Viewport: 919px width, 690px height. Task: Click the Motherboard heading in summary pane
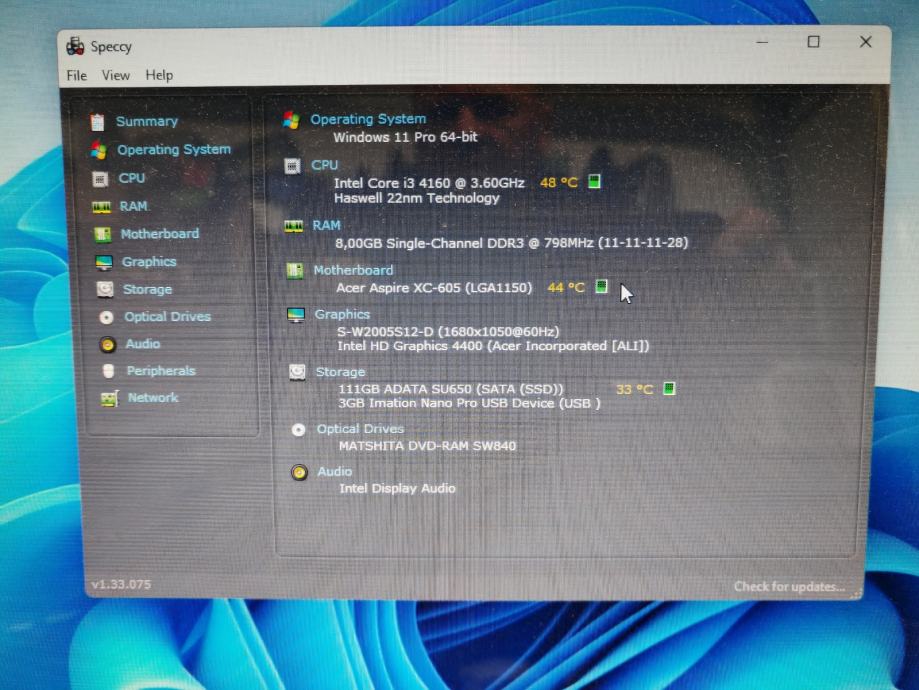click(x=353, y=270)
